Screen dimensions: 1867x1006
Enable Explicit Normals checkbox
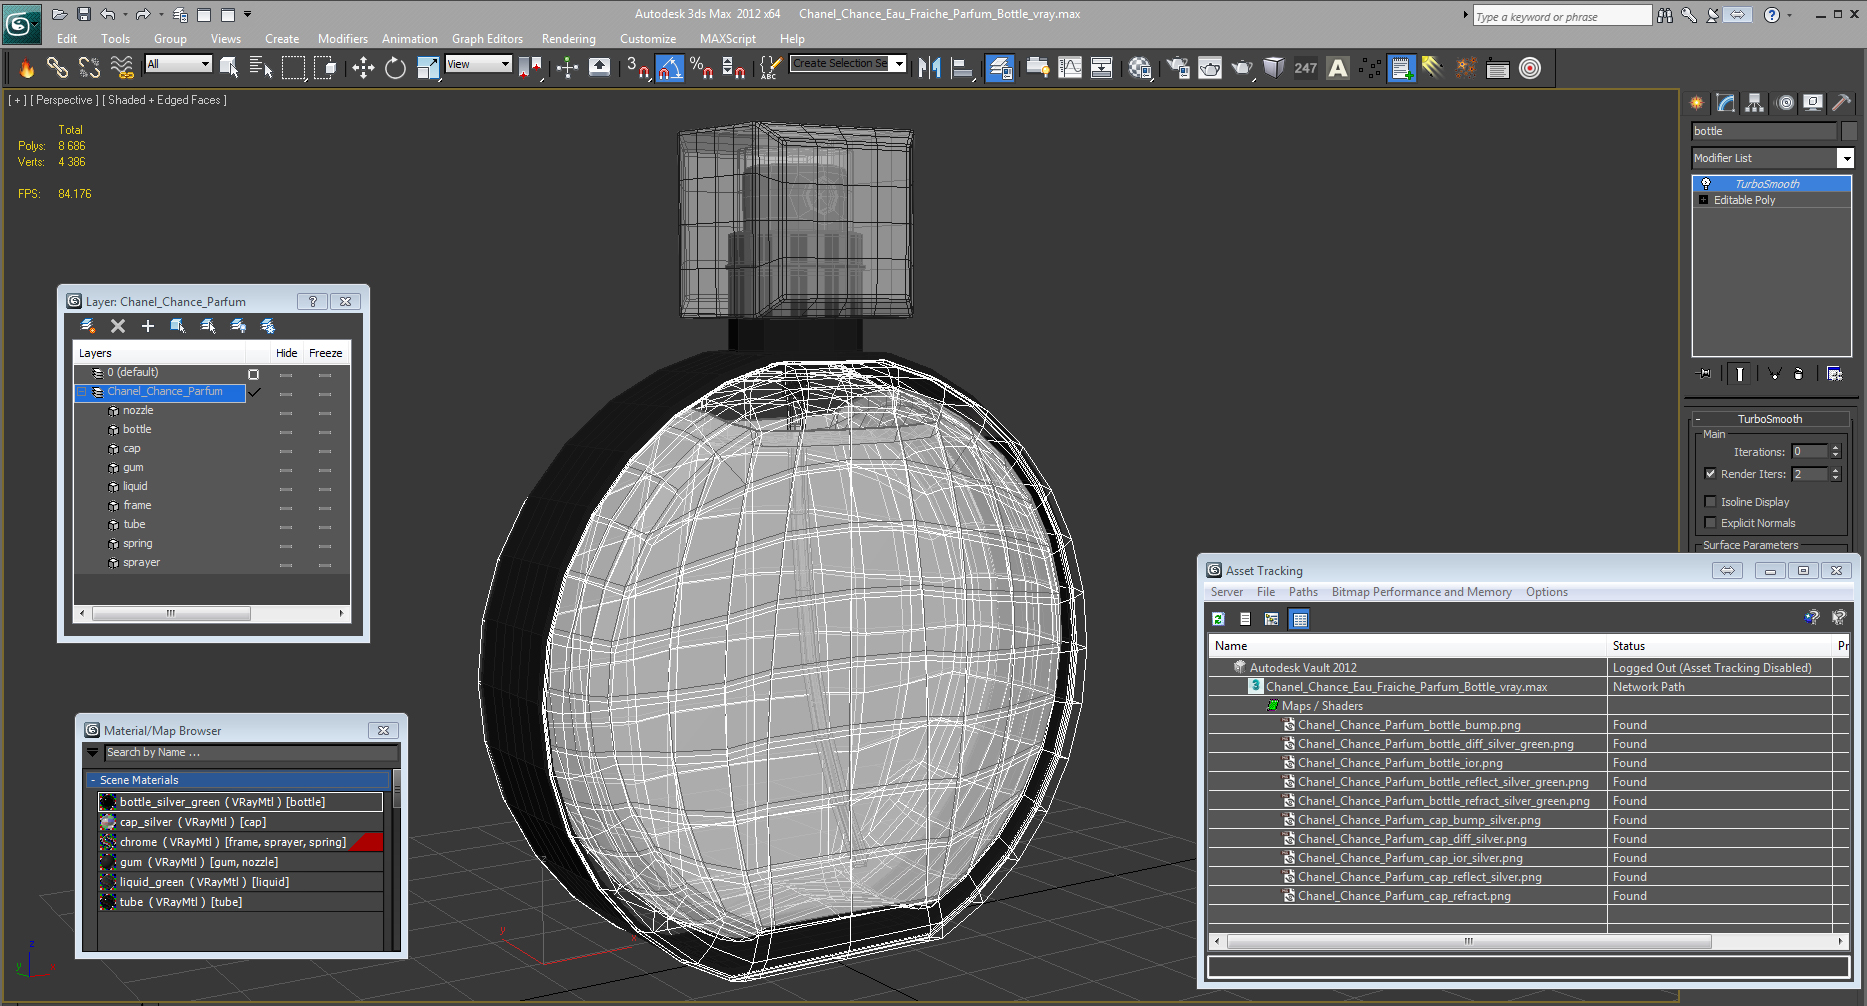pyautogui.click(x=1710, y=523)
